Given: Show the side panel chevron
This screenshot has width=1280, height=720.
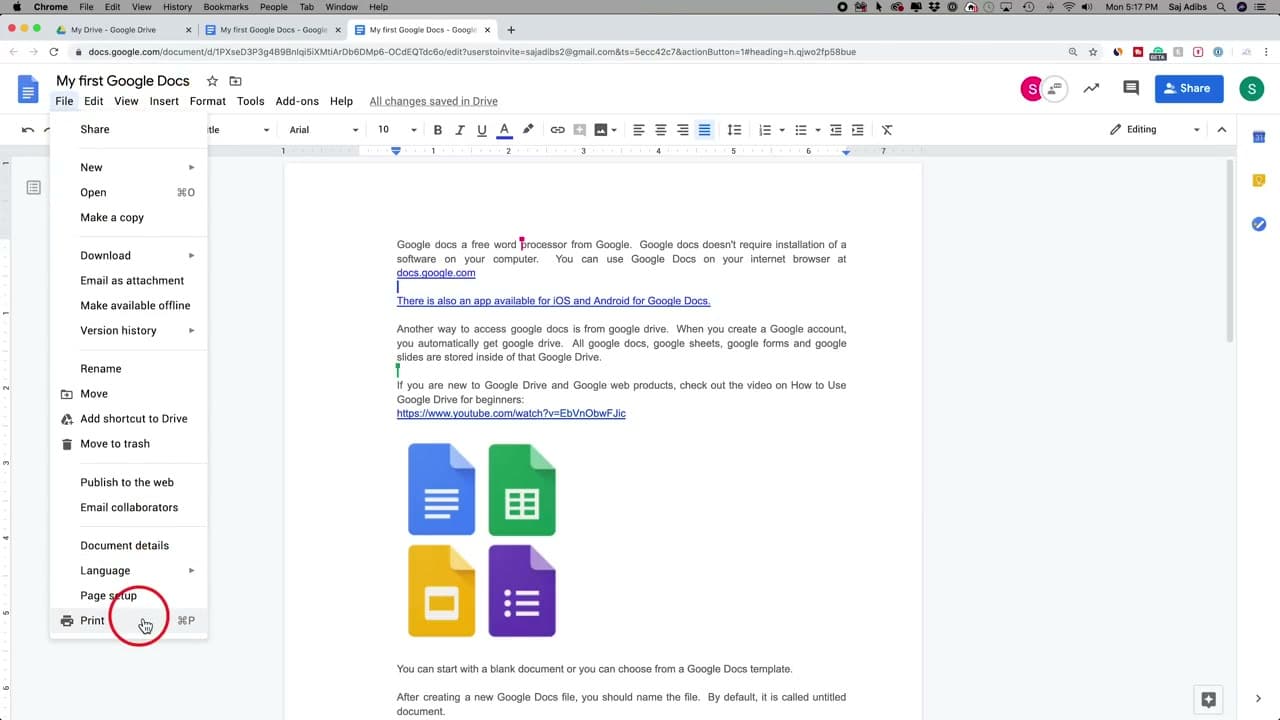Looking at the screenshot, I should coord(1259,699).
